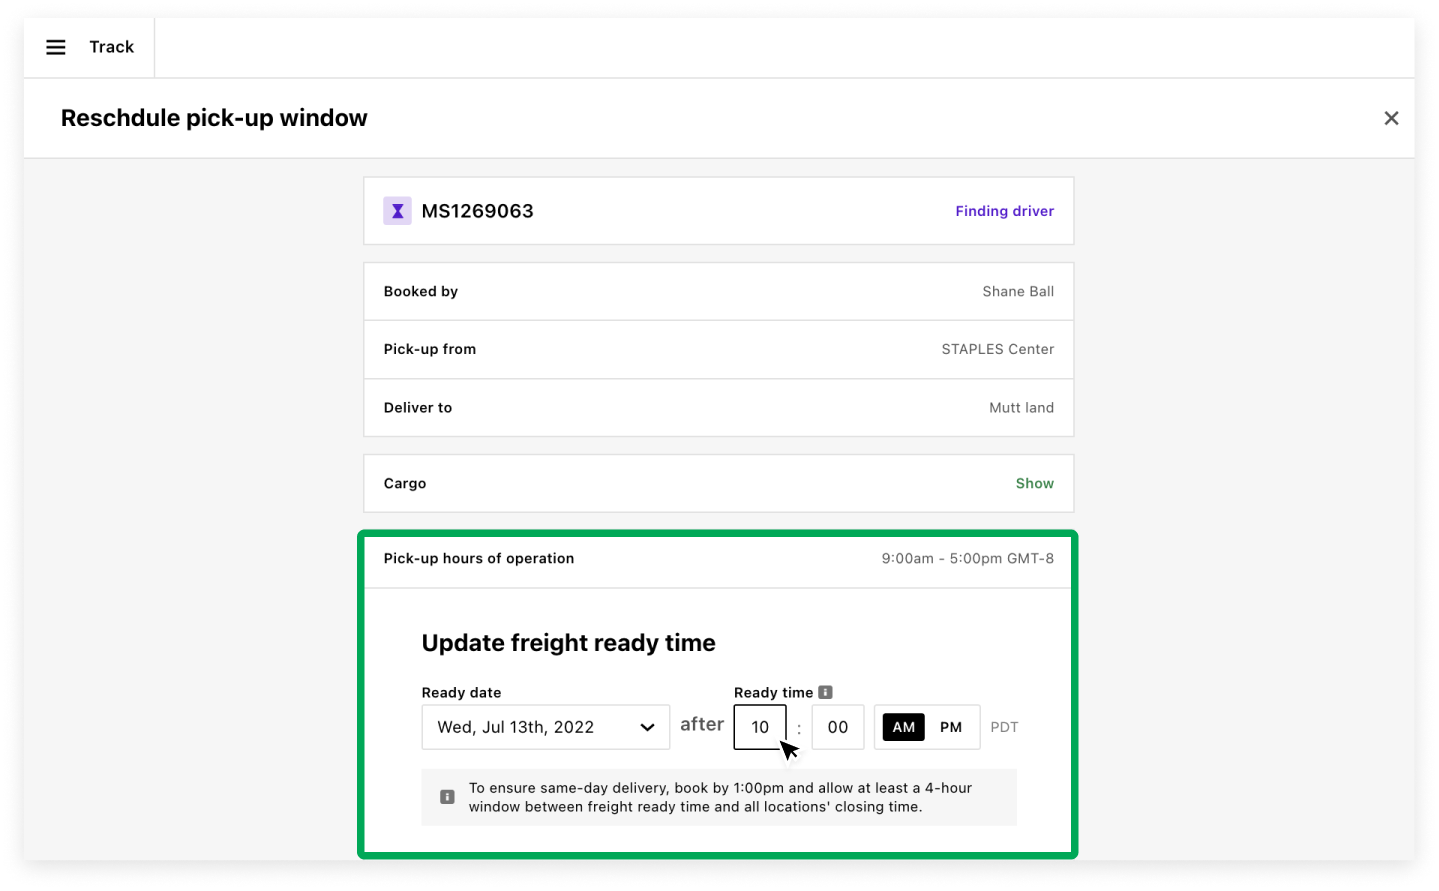The height and width of the screenshot is (891, 1439).
Task: Click the minutes input field showing 00
Action: pyautogui.click(x=838, y=727)
